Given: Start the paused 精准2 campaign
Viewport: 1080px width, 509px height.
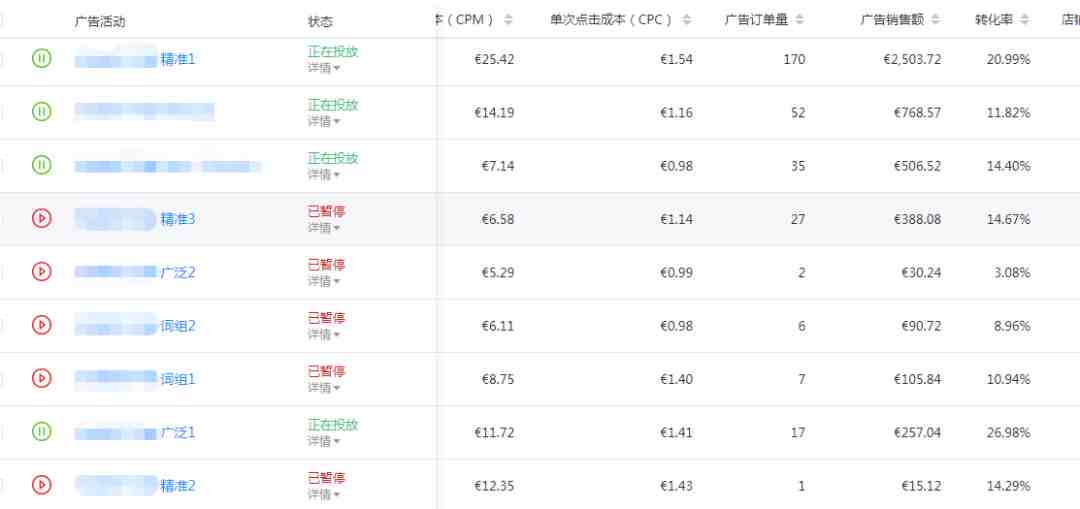Looking at the screenshot, I should (41, 484).
